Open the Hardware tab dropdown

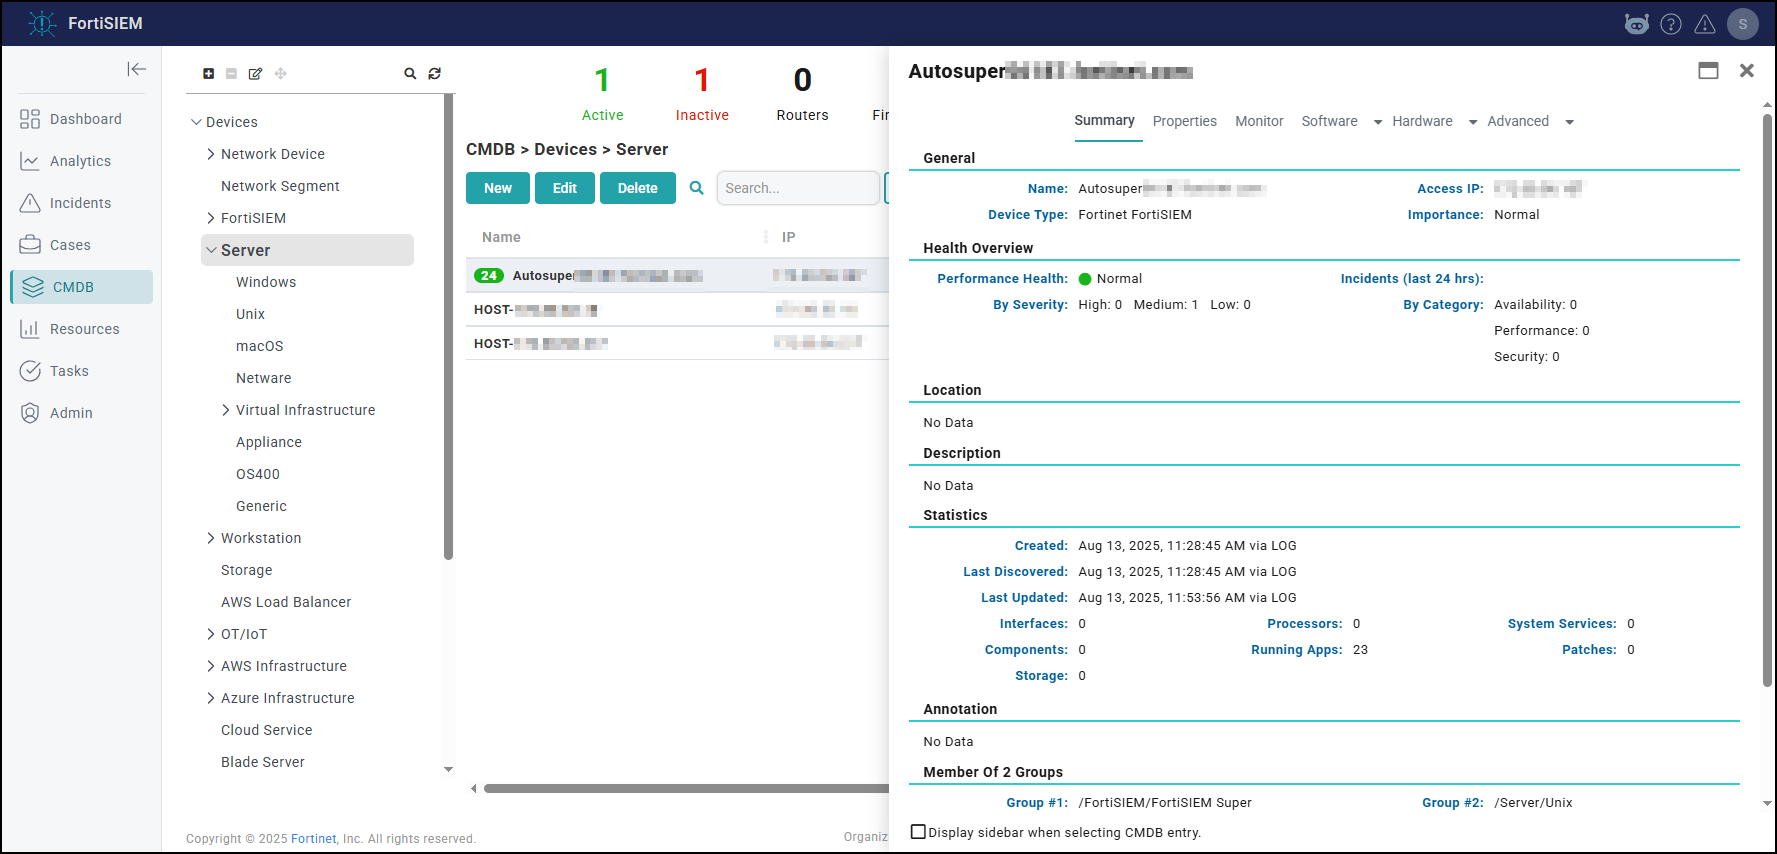pos(1473,122)
